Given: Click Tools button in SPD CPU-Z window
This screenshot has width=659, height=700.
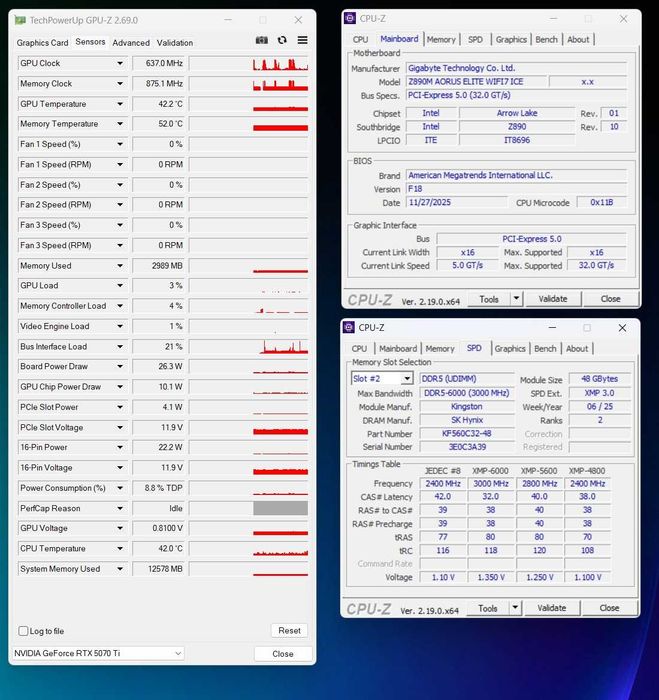Looking at the screenshot, I should click(x=488, y=608).
